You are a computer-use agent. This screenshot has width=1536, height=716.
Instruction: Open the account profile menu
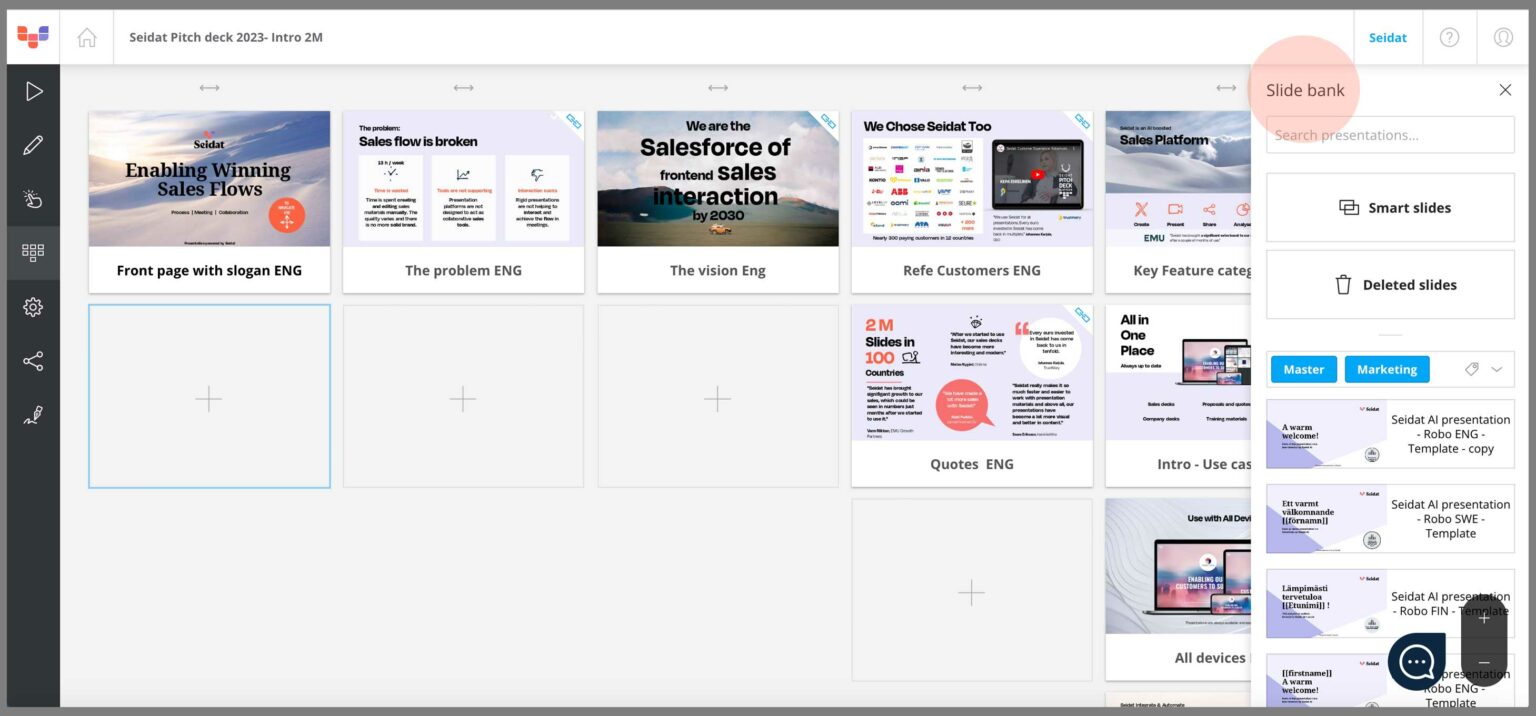coord(1503,37)
